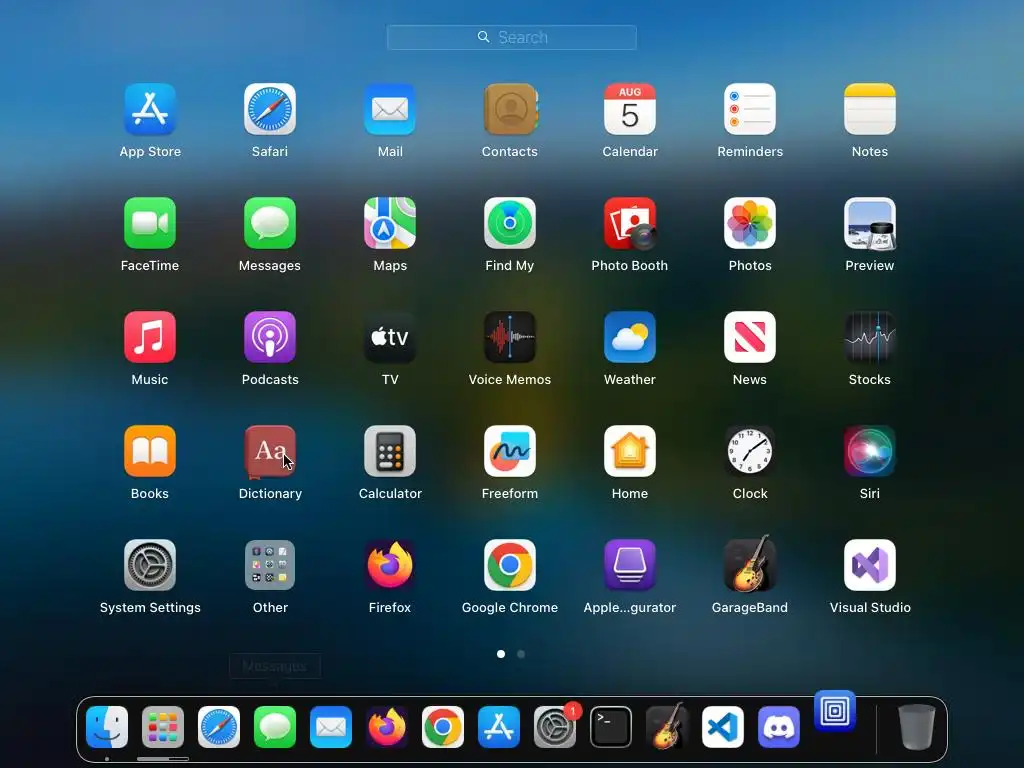1024x768 pixels.
Task: Launch Apple Configurator
Action: tap(630, 565)
